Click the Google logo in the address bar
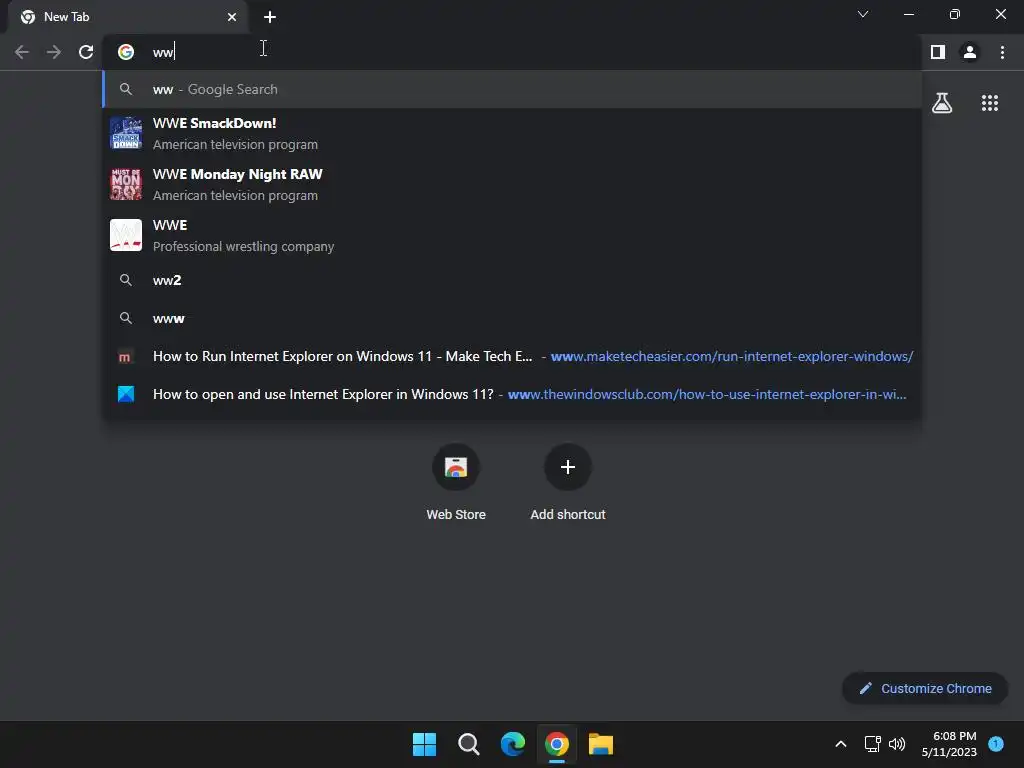This screenshot has width=1024, height=768. (x=126, y=52)
